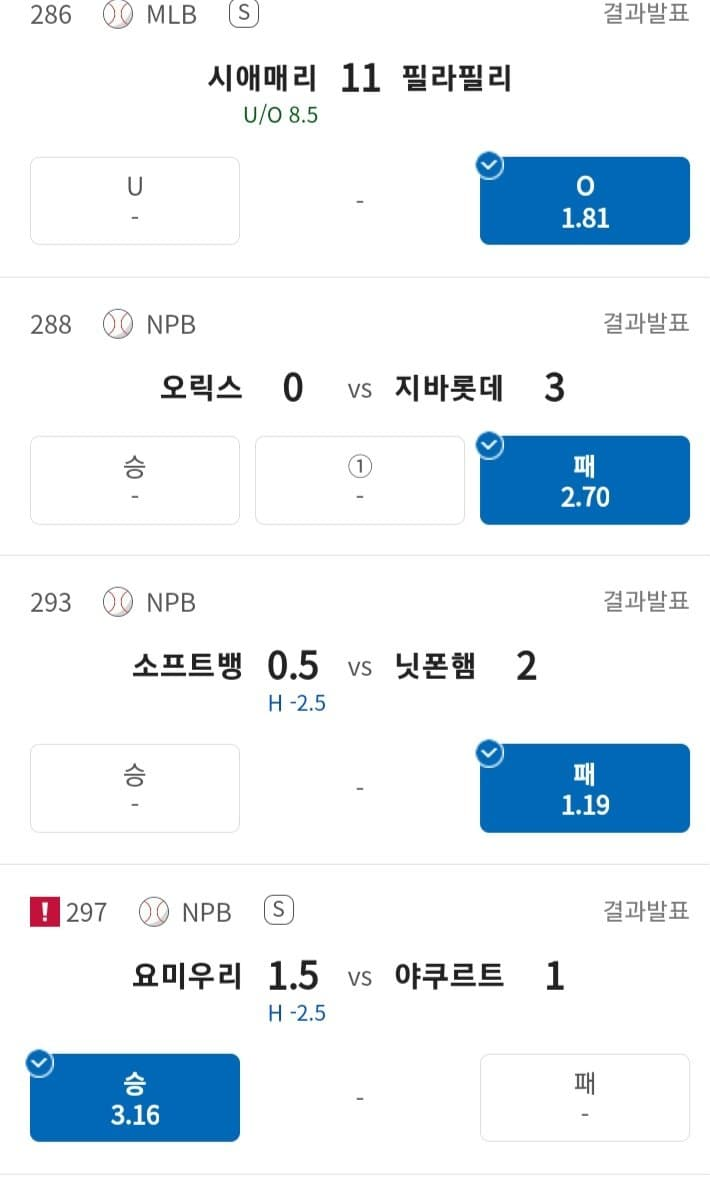Select the 승 option for 소프트뱅 match

[x=135, y=788]
